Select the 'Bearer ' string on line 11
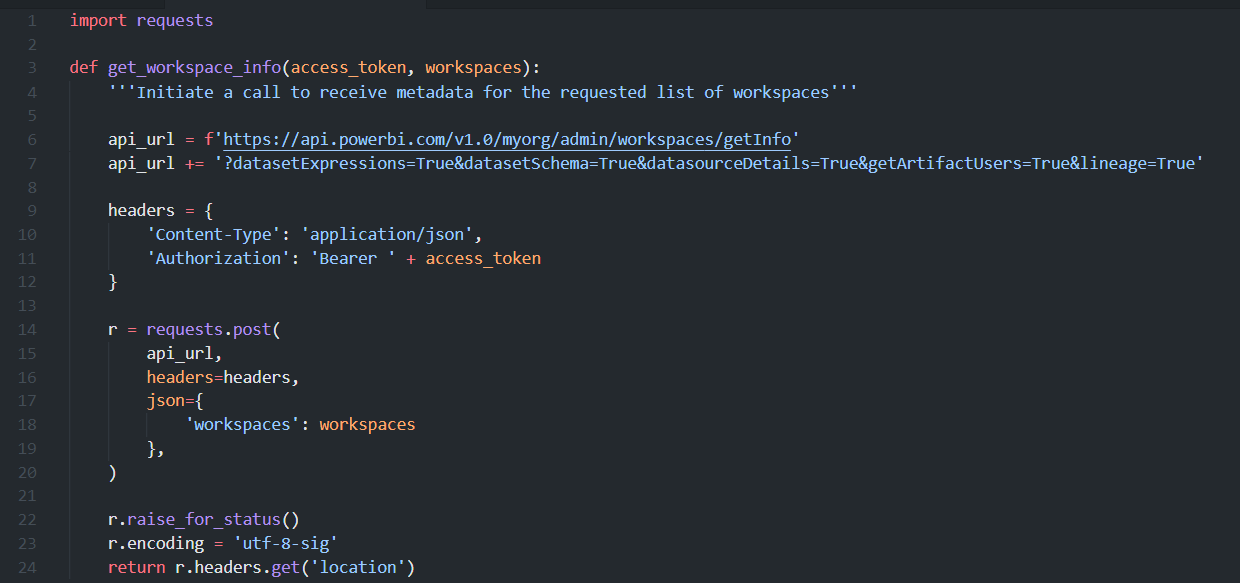The width and height of the screenshot is (1240, 583). coord(350,257)
